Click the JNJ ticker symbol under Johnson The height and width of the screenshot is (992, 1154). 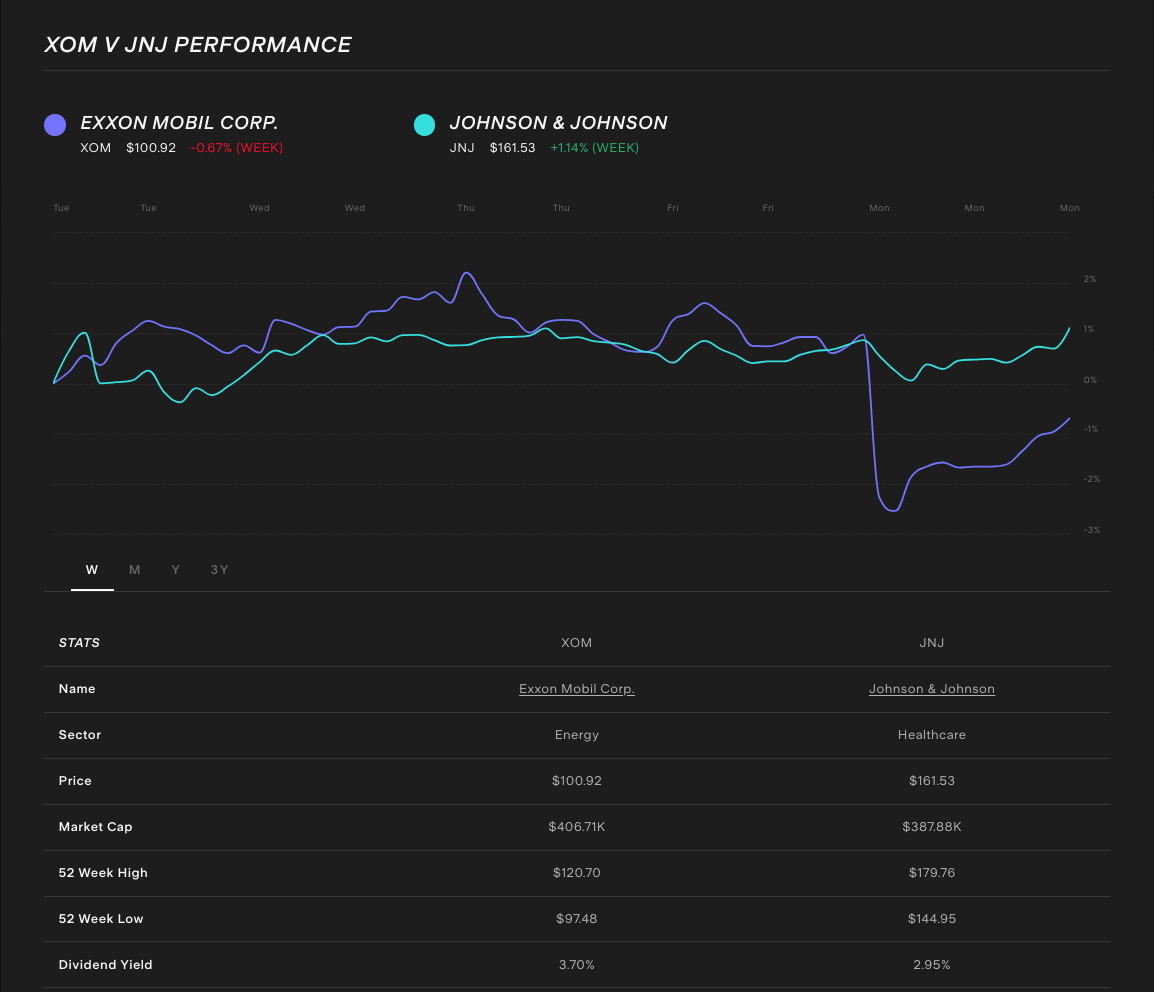click(x=463, y=147)
